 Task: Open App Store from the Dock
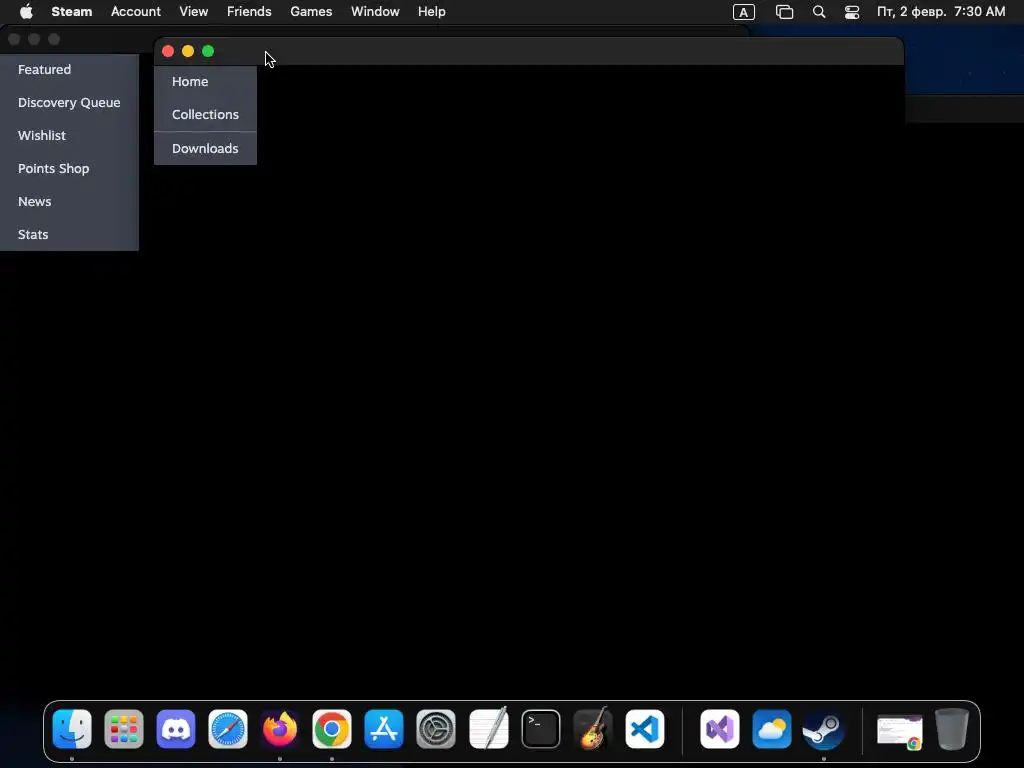pos(384,729)
